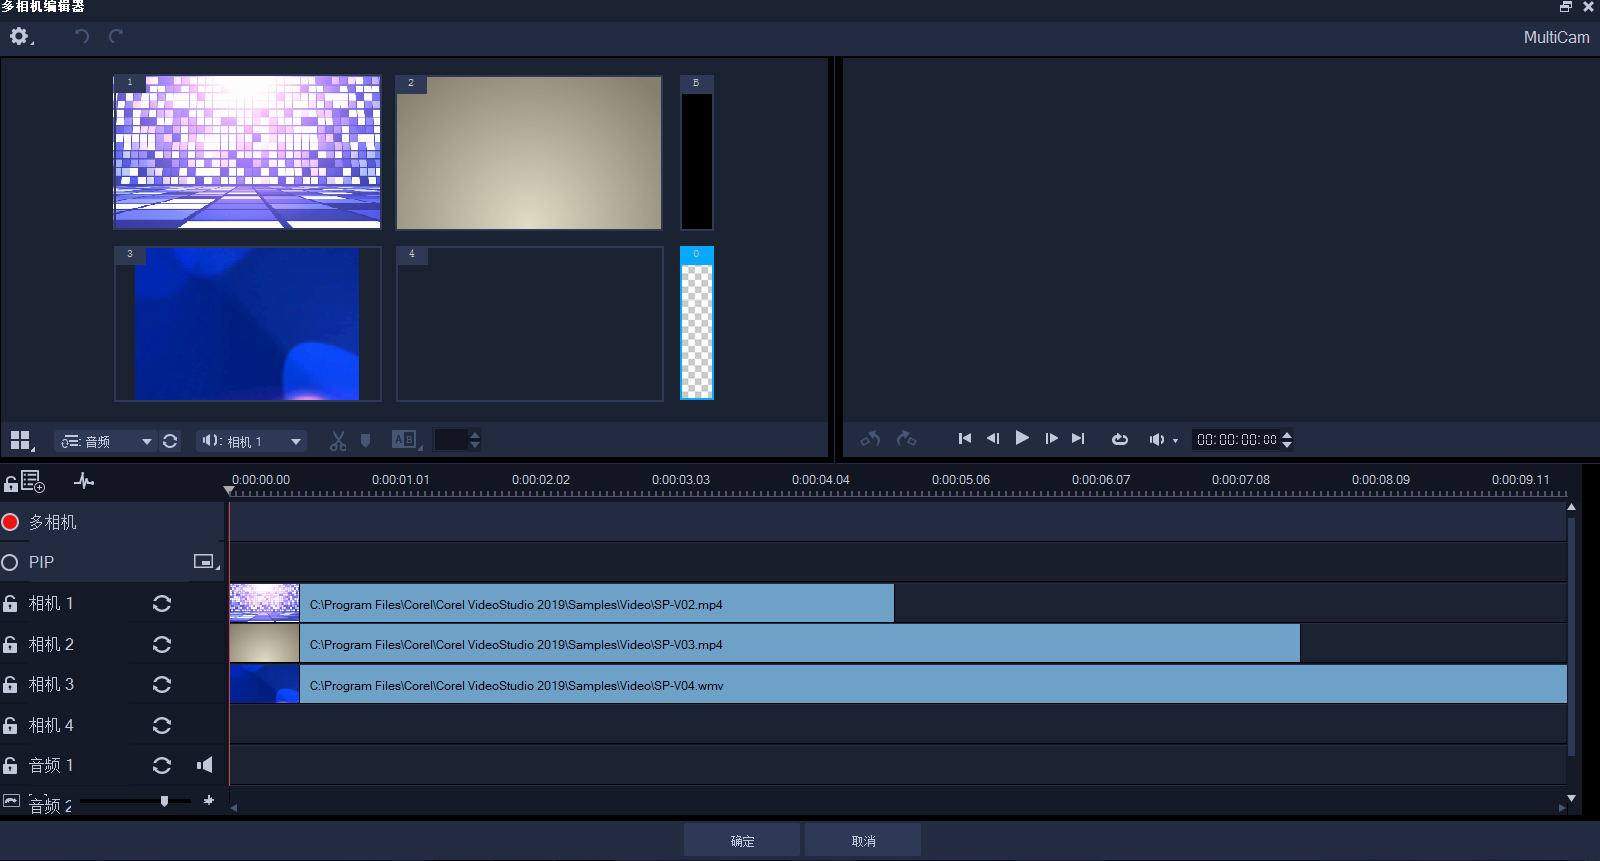Image resolution: width=1600 pixels, height=861 pixels.
Task: Unlock all tracks using the top lock
Action: click(x=10, y=484)
